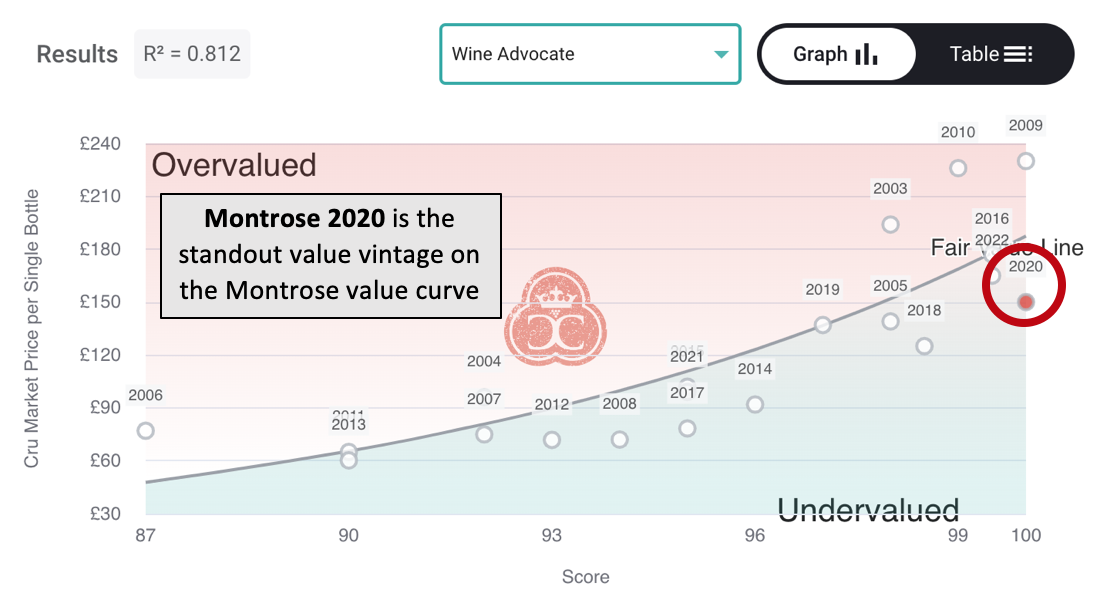Switch to the Graph view
The image size is (1114, 614).
pos(837,54)
